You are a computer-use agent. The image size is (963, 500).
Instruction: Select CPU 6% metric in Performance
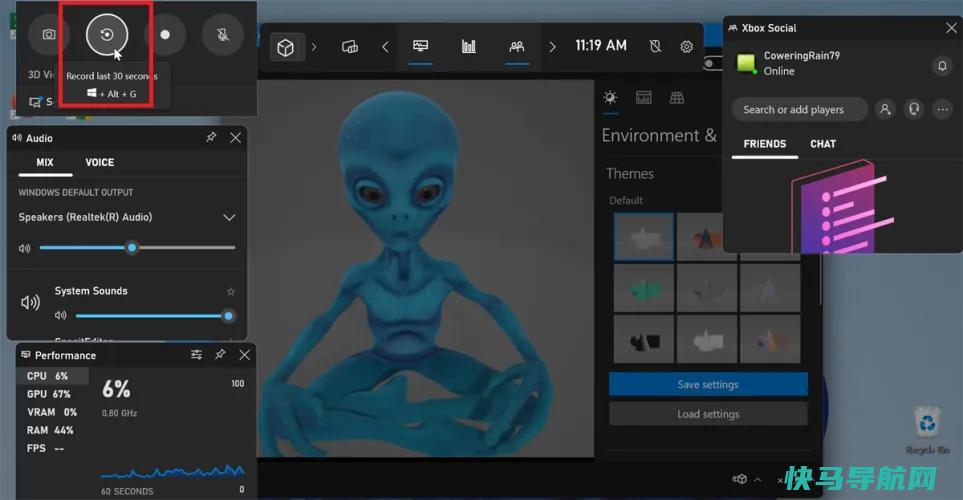[52, 376]
